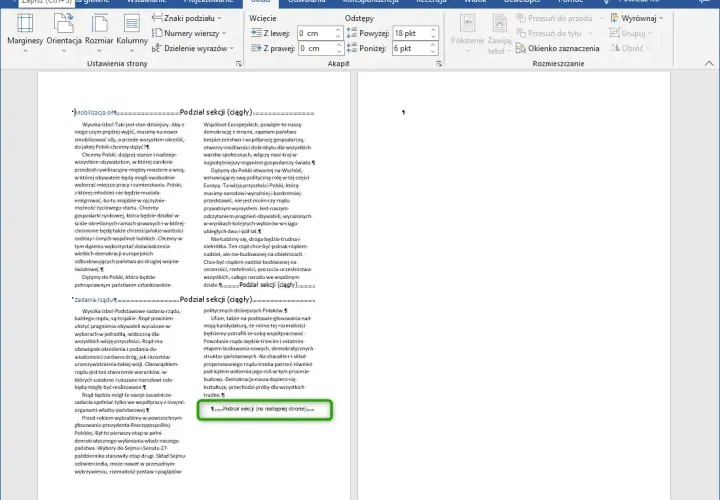This screenshot has width=720, height=500.
Task: Click the 'Podział sekcji (na następnej stronie)' marker
Action: [264, 409]
